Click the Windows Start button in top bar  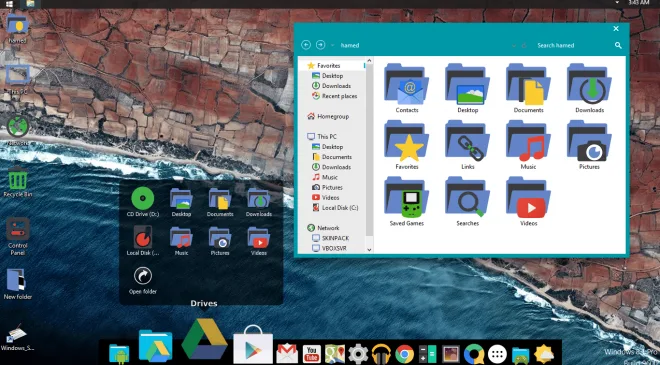(x=9, y=4)
